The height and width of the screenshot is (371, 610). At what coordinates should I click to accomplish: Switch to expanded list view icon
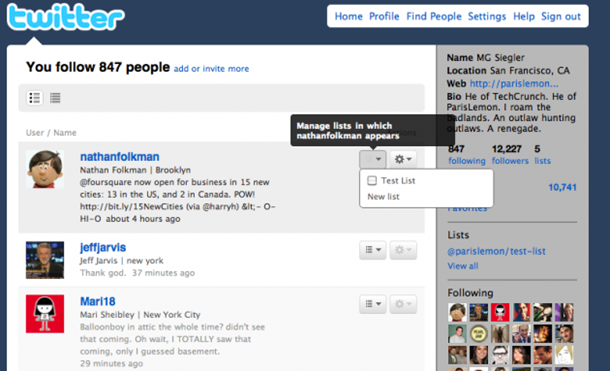(x=35, y=98)
